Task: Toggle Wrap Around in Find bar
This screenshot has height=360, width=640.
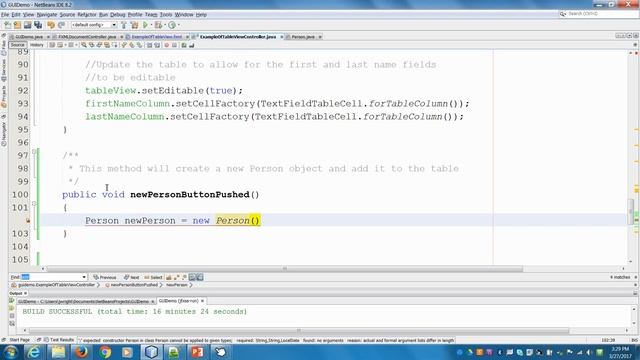Action: pyautogui.click(x=200, y=278)
